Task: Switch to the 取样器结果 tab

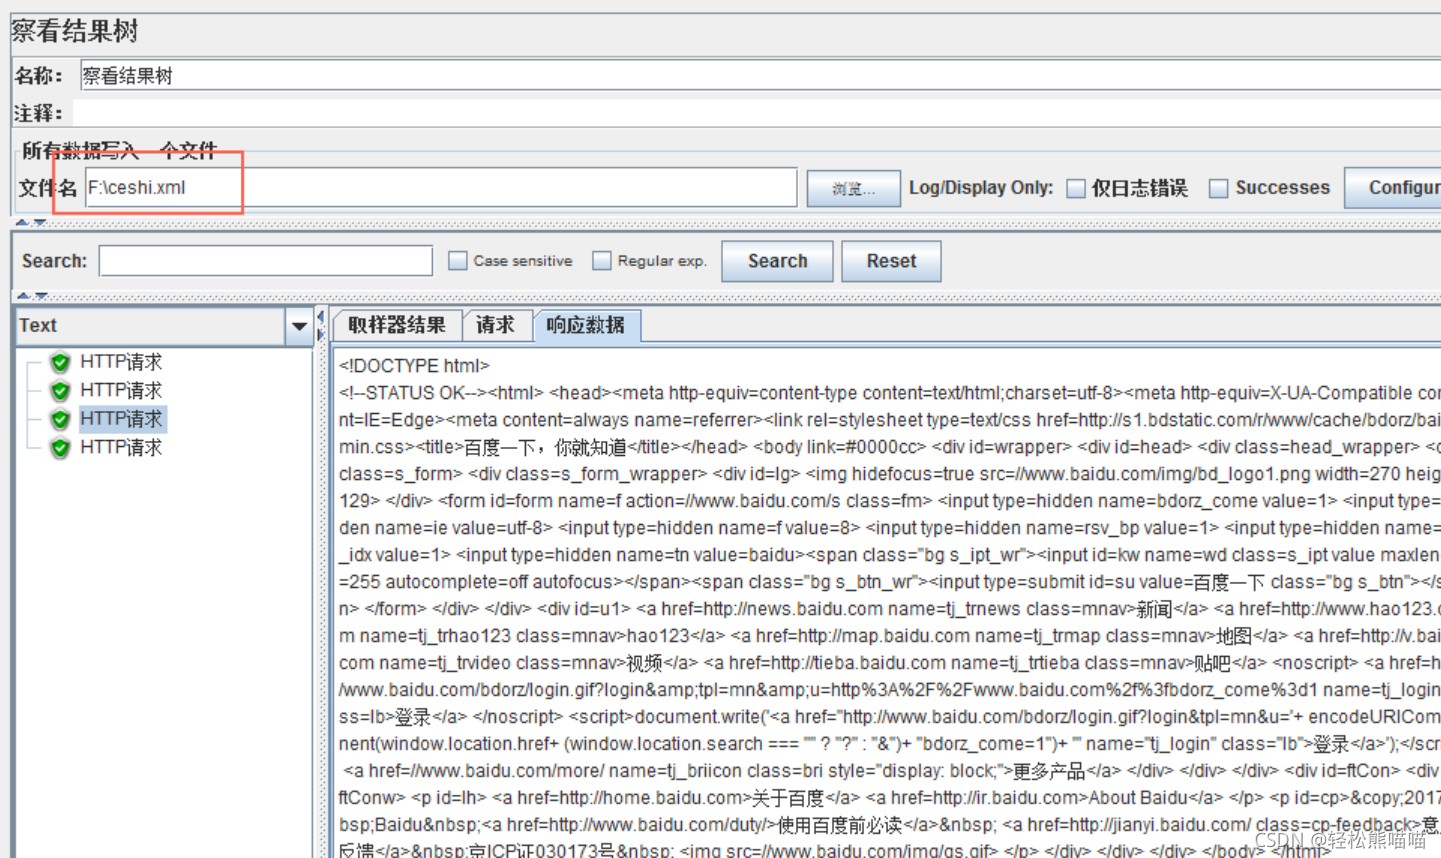Action: 397,325
